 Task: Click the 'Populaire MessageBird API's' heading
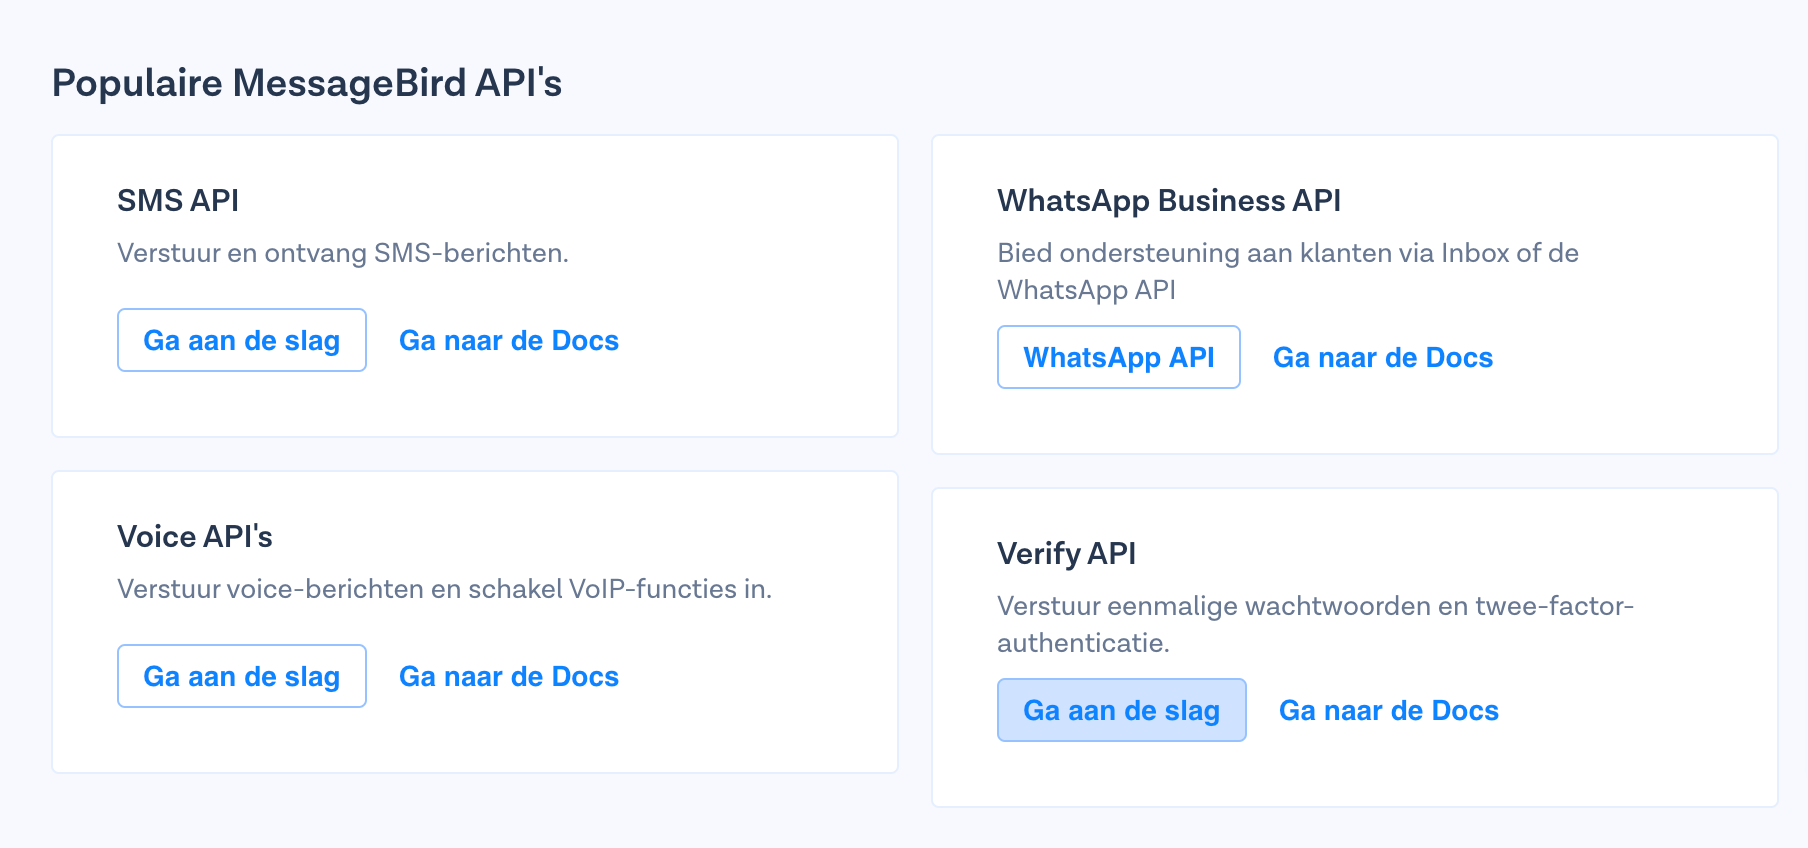[x=307, y=82]
